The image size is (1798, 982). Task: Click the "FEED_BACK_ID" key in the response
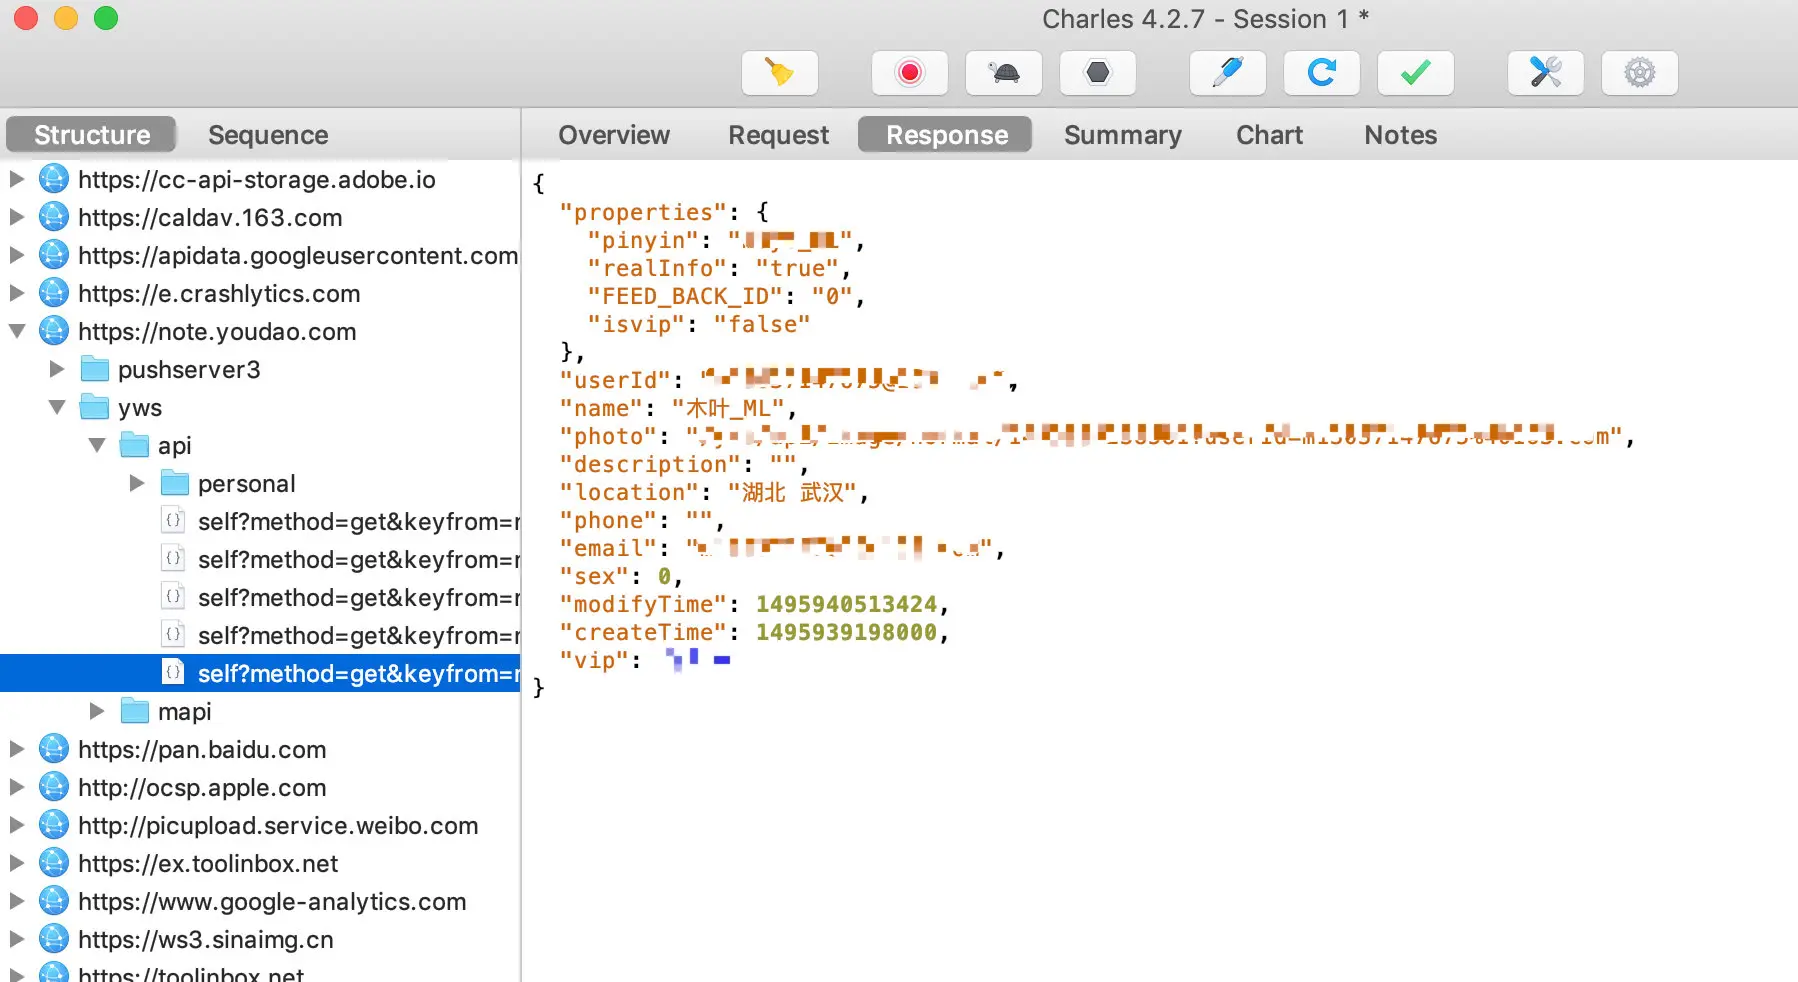pyautogui.click(x=685, y=297)
